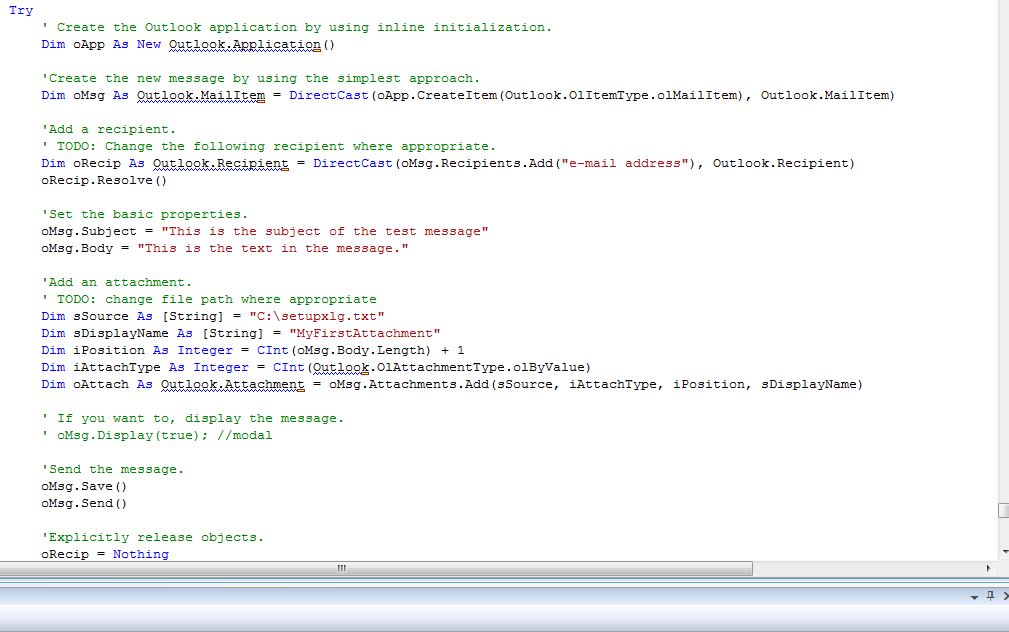Click "OlAttachmentType.olByValue" in the iAttachType line
1009x632 pixels.
(x=480, y=367)
